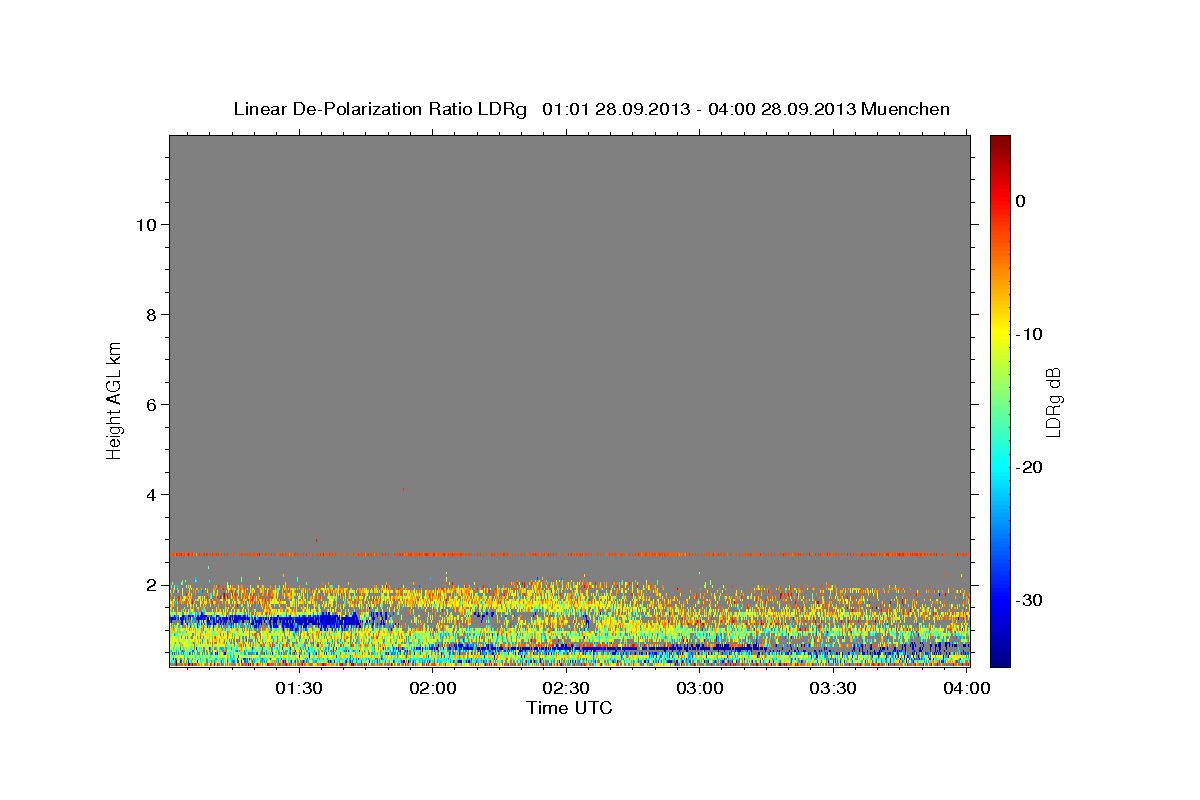Click the 04:00 time tick label
Viewport: 1200px width, 800px height.
point(967,688)
